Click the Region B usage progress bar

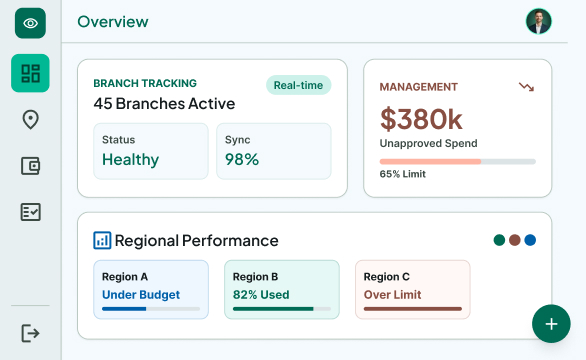tap(282, 309)
